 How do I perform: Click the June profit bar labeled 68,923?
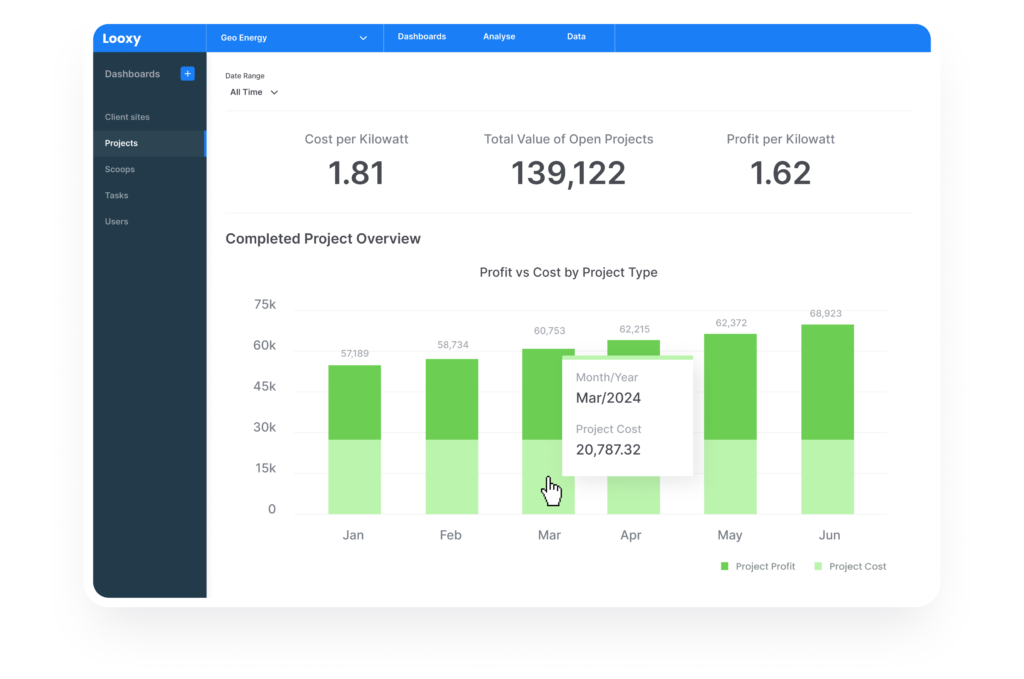coord(829,380)
